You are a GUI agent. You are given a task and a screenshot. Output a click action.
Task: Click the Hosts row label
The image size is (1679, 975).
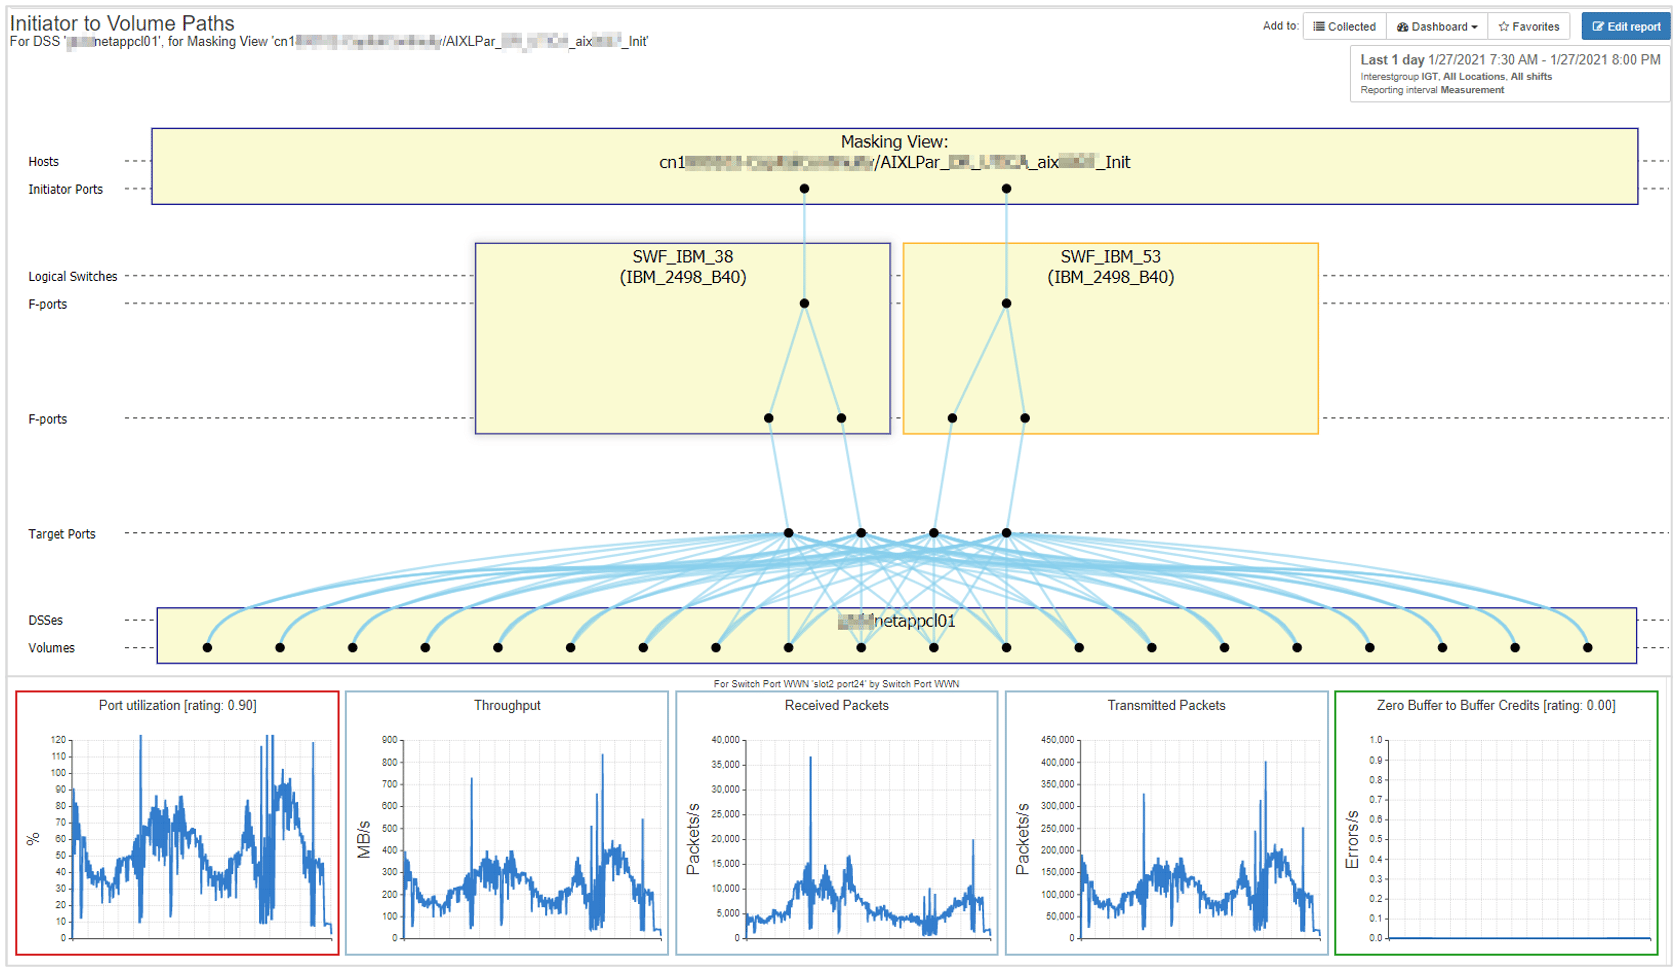tap(44, 161)
